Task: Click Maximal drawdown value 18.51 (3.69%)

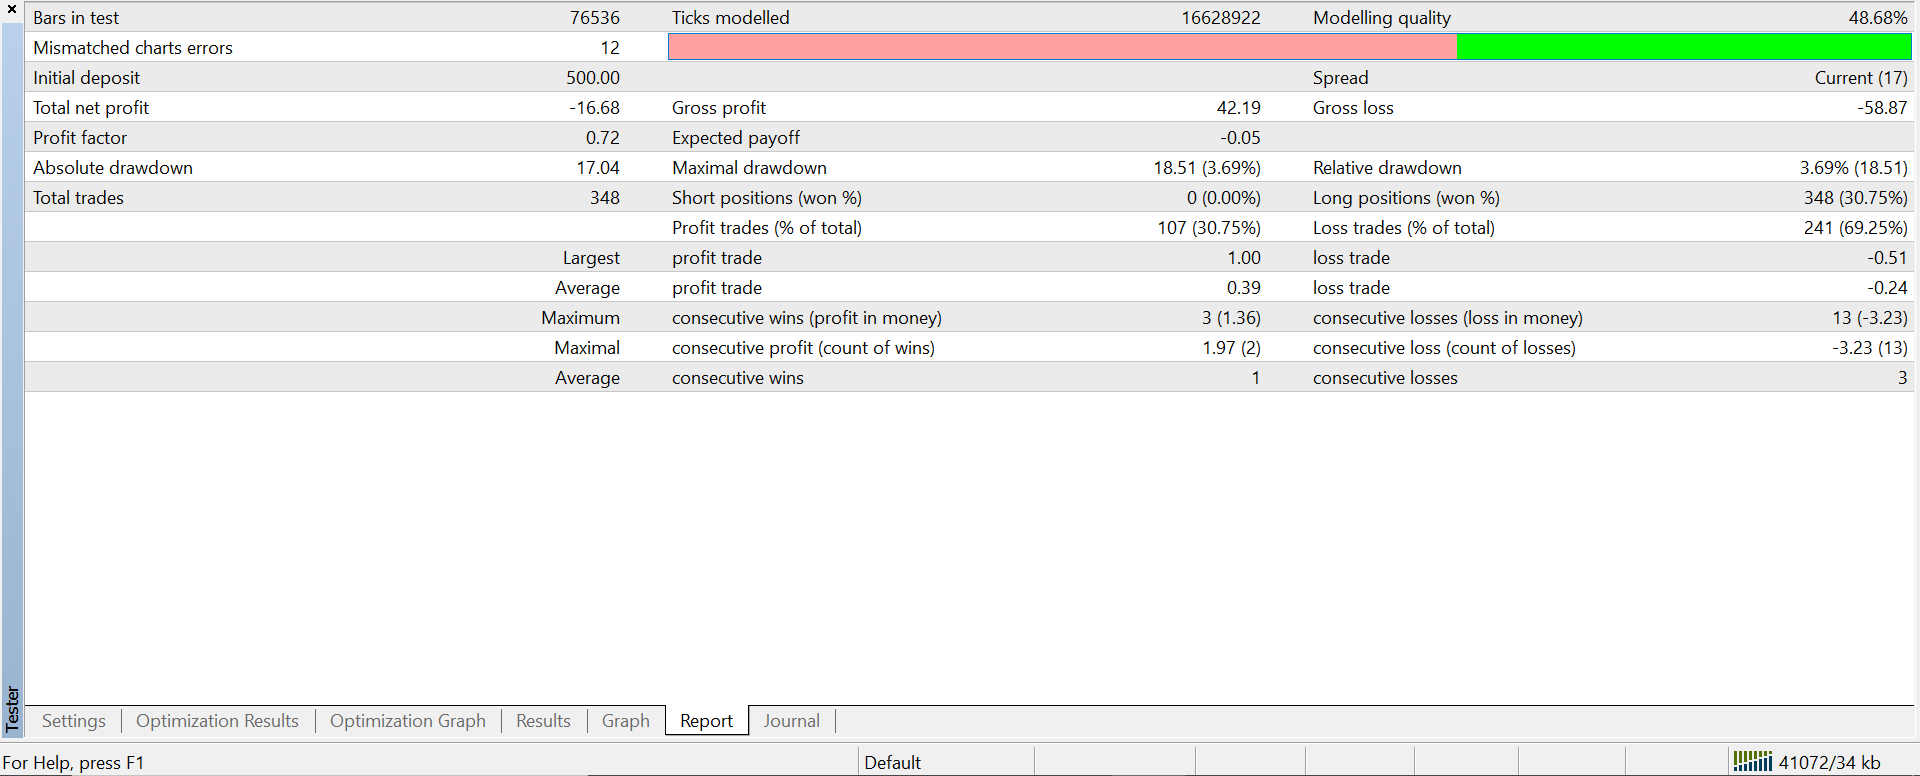Action: pyautogui.click(x=1207, y=168)
